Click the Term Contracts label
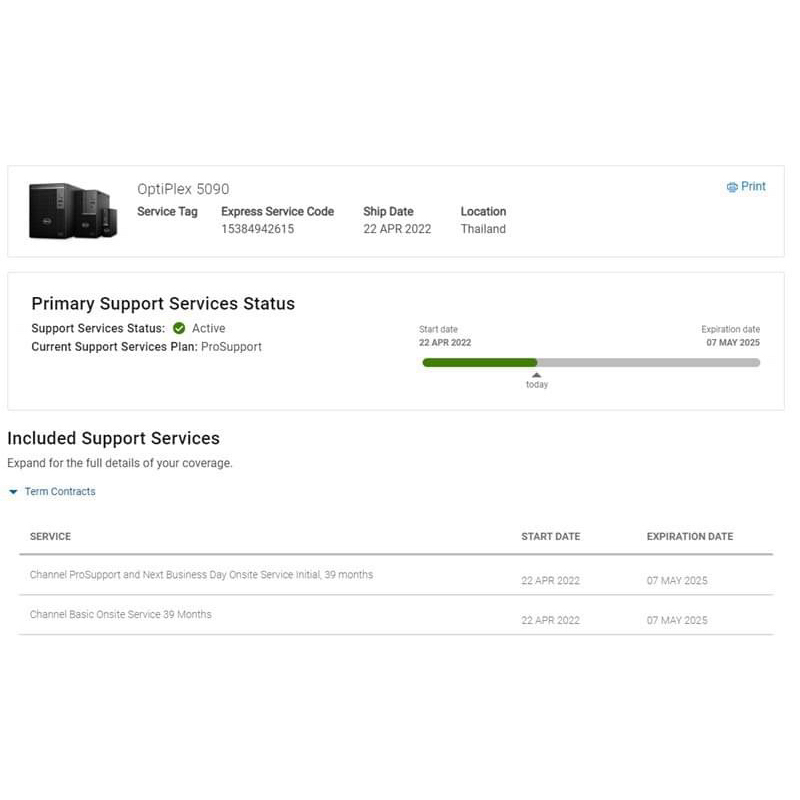Viewport: 800px width, 800px height. coord(60,492)
